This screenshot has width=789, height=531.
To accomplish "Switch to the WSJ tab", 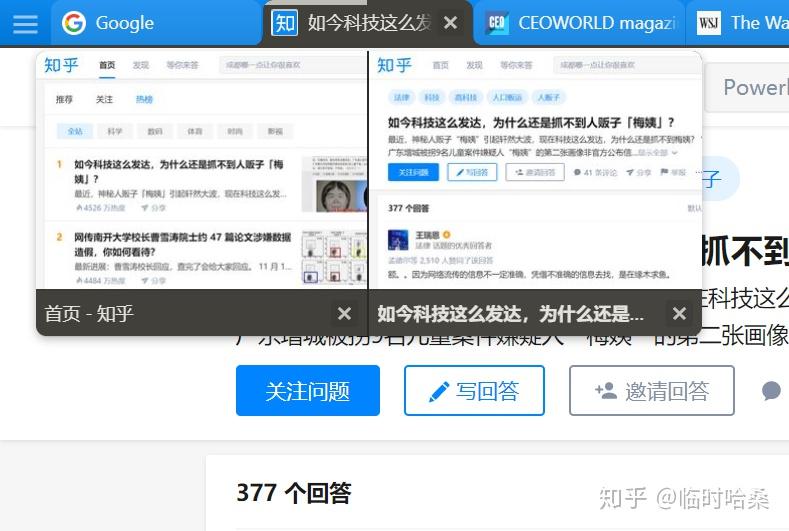I will pyautogui.click(x=739, y=23).
